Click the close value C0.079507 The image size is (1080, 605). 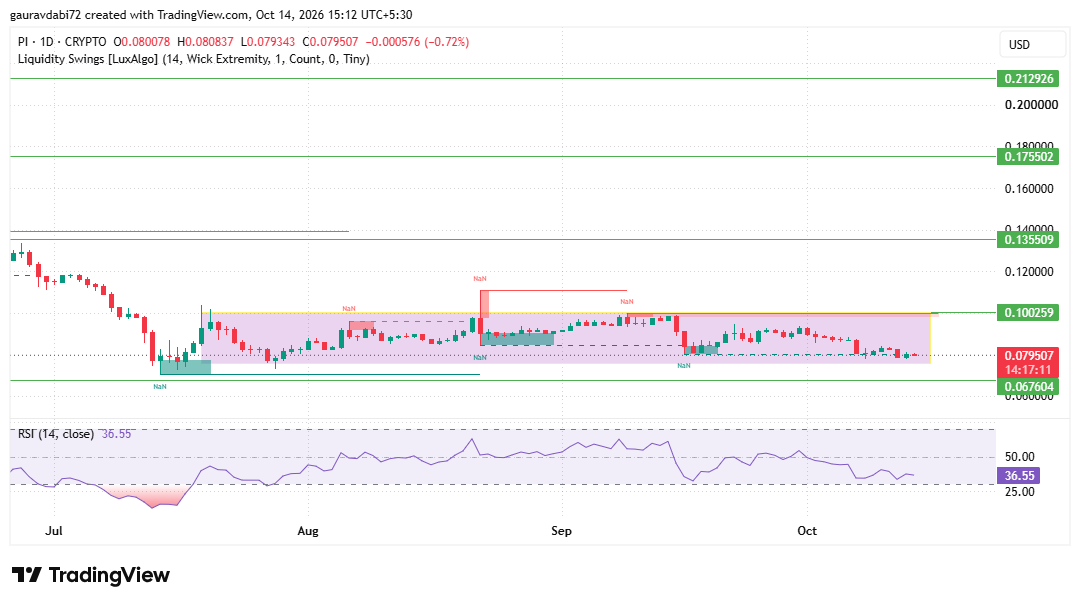331,42
